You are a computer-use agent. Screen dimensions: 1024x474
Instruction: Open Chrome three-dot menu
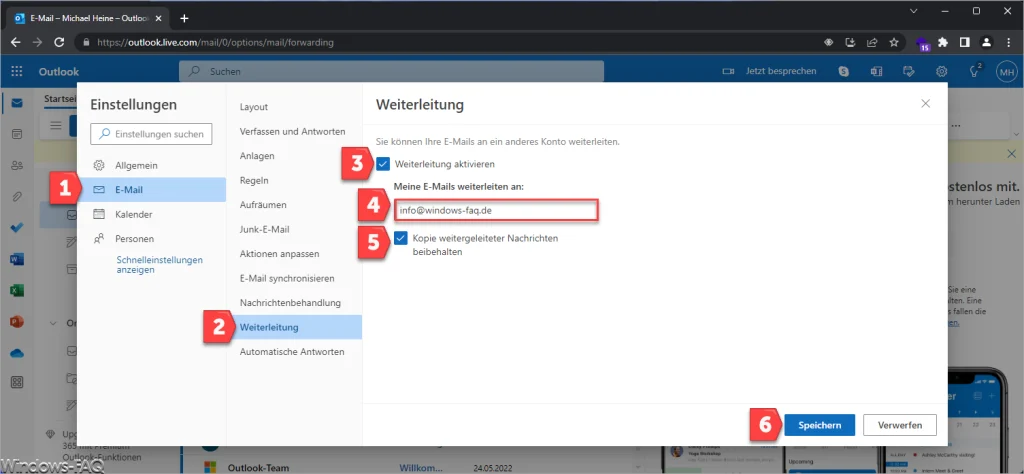pyautogui.click(x=1008, y=42)
